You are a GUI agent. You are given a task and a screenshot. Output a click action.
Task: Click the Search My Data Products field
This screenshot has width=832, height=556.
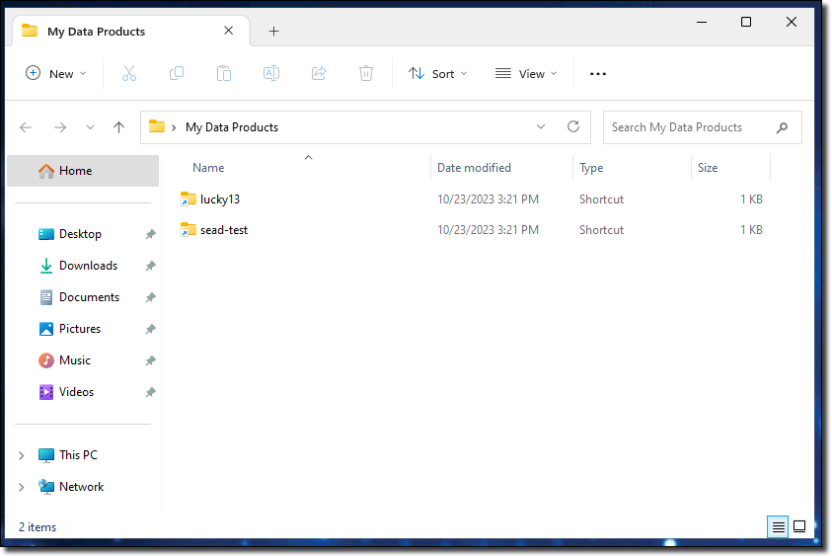coord(690,127)
